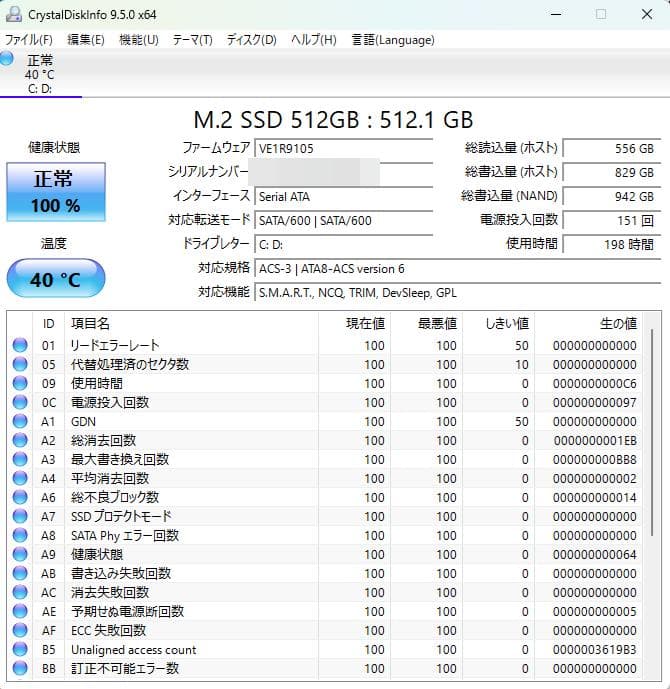Click the 198 時間 power-on hours value
Viewport: 670px width, 689px height.
pyautogui.click(x=612, y=244)
